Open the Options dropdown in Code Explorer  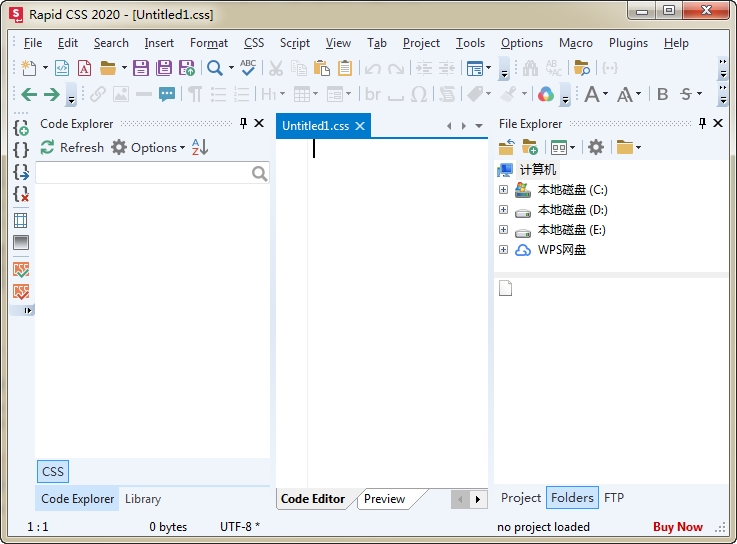coord(149,148)
